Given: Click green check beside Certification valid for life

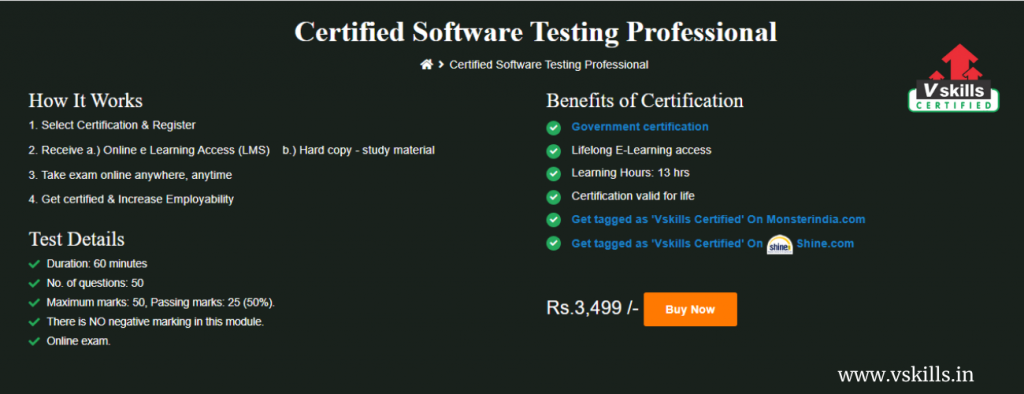Looking at the screenshot, I should pos(553,197).
